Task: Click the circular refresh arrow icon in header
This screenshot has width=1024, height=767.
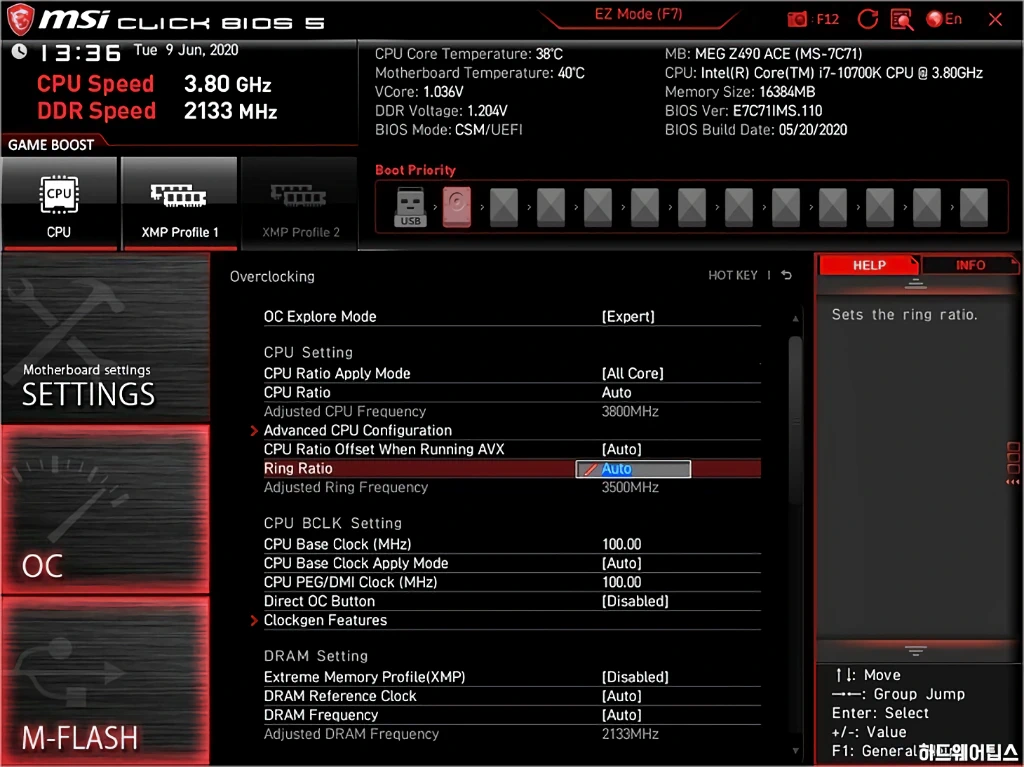Action: 867,20
